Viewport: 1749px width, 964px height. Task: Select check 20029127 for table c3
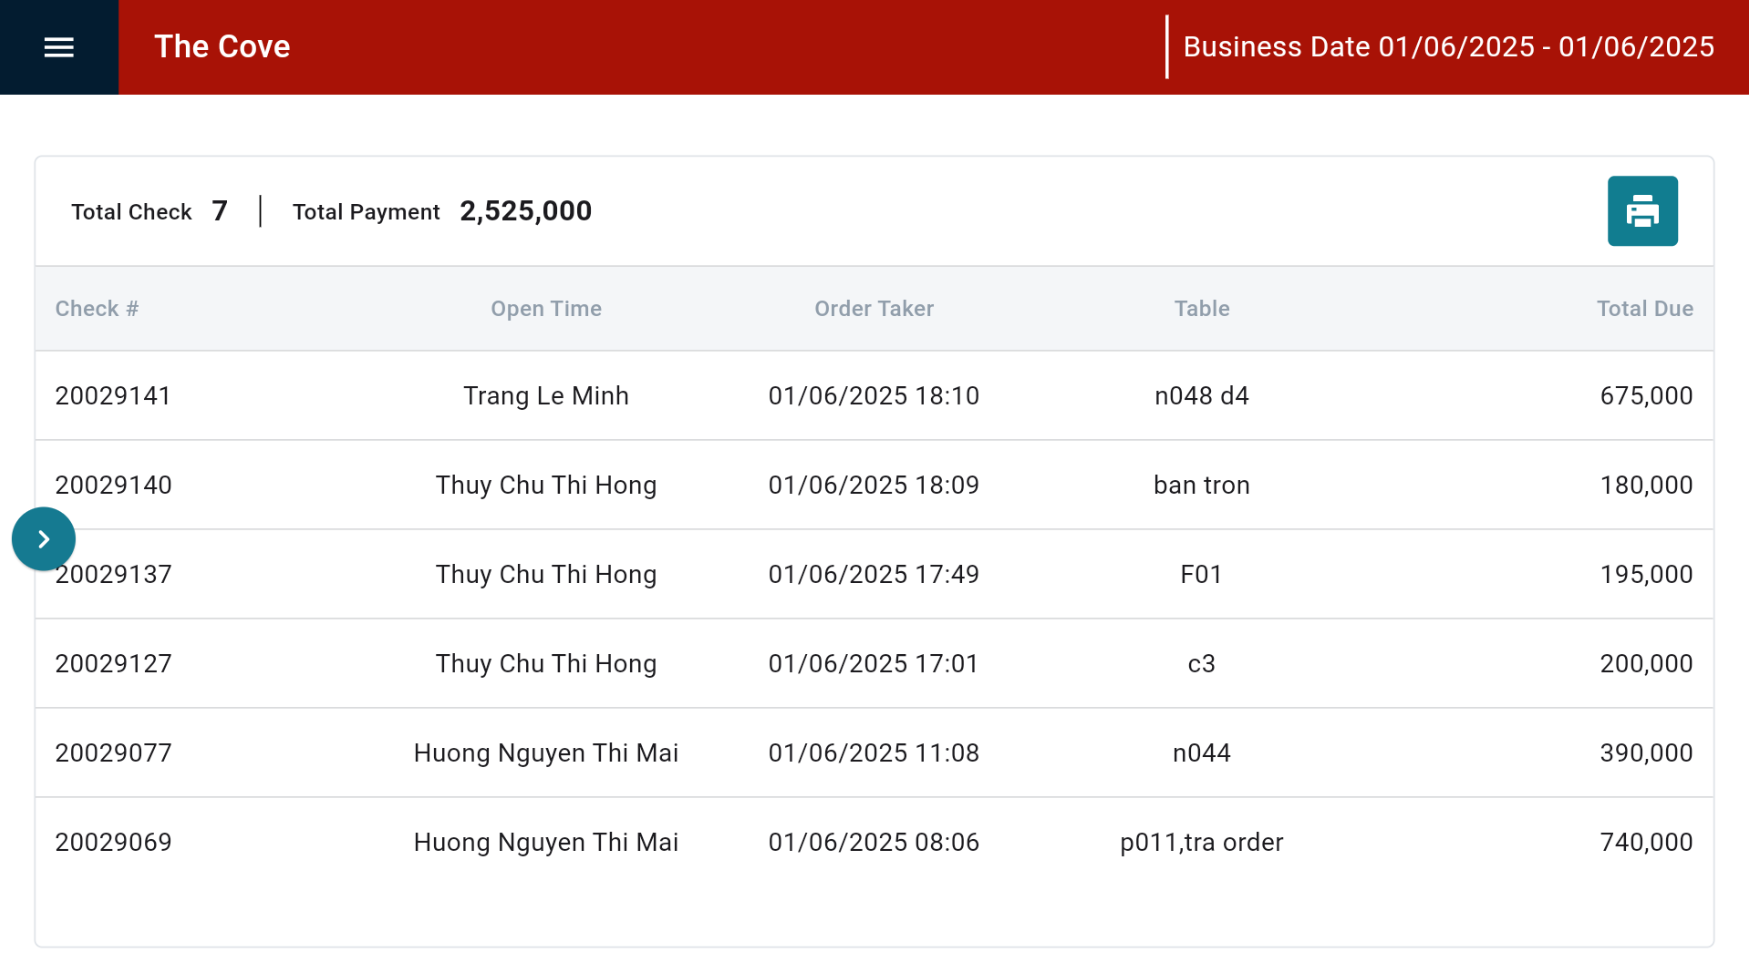(113, 664)
